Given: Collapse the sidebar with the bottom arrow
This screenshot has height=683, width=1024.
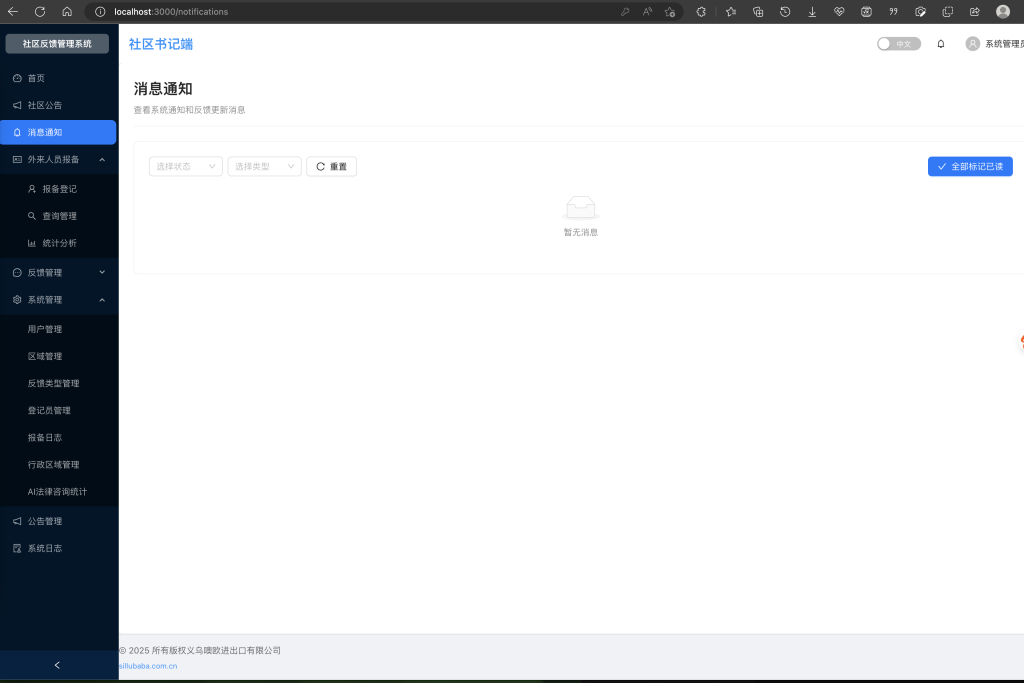Looking at the screenshot, I should tap(57, 665).
